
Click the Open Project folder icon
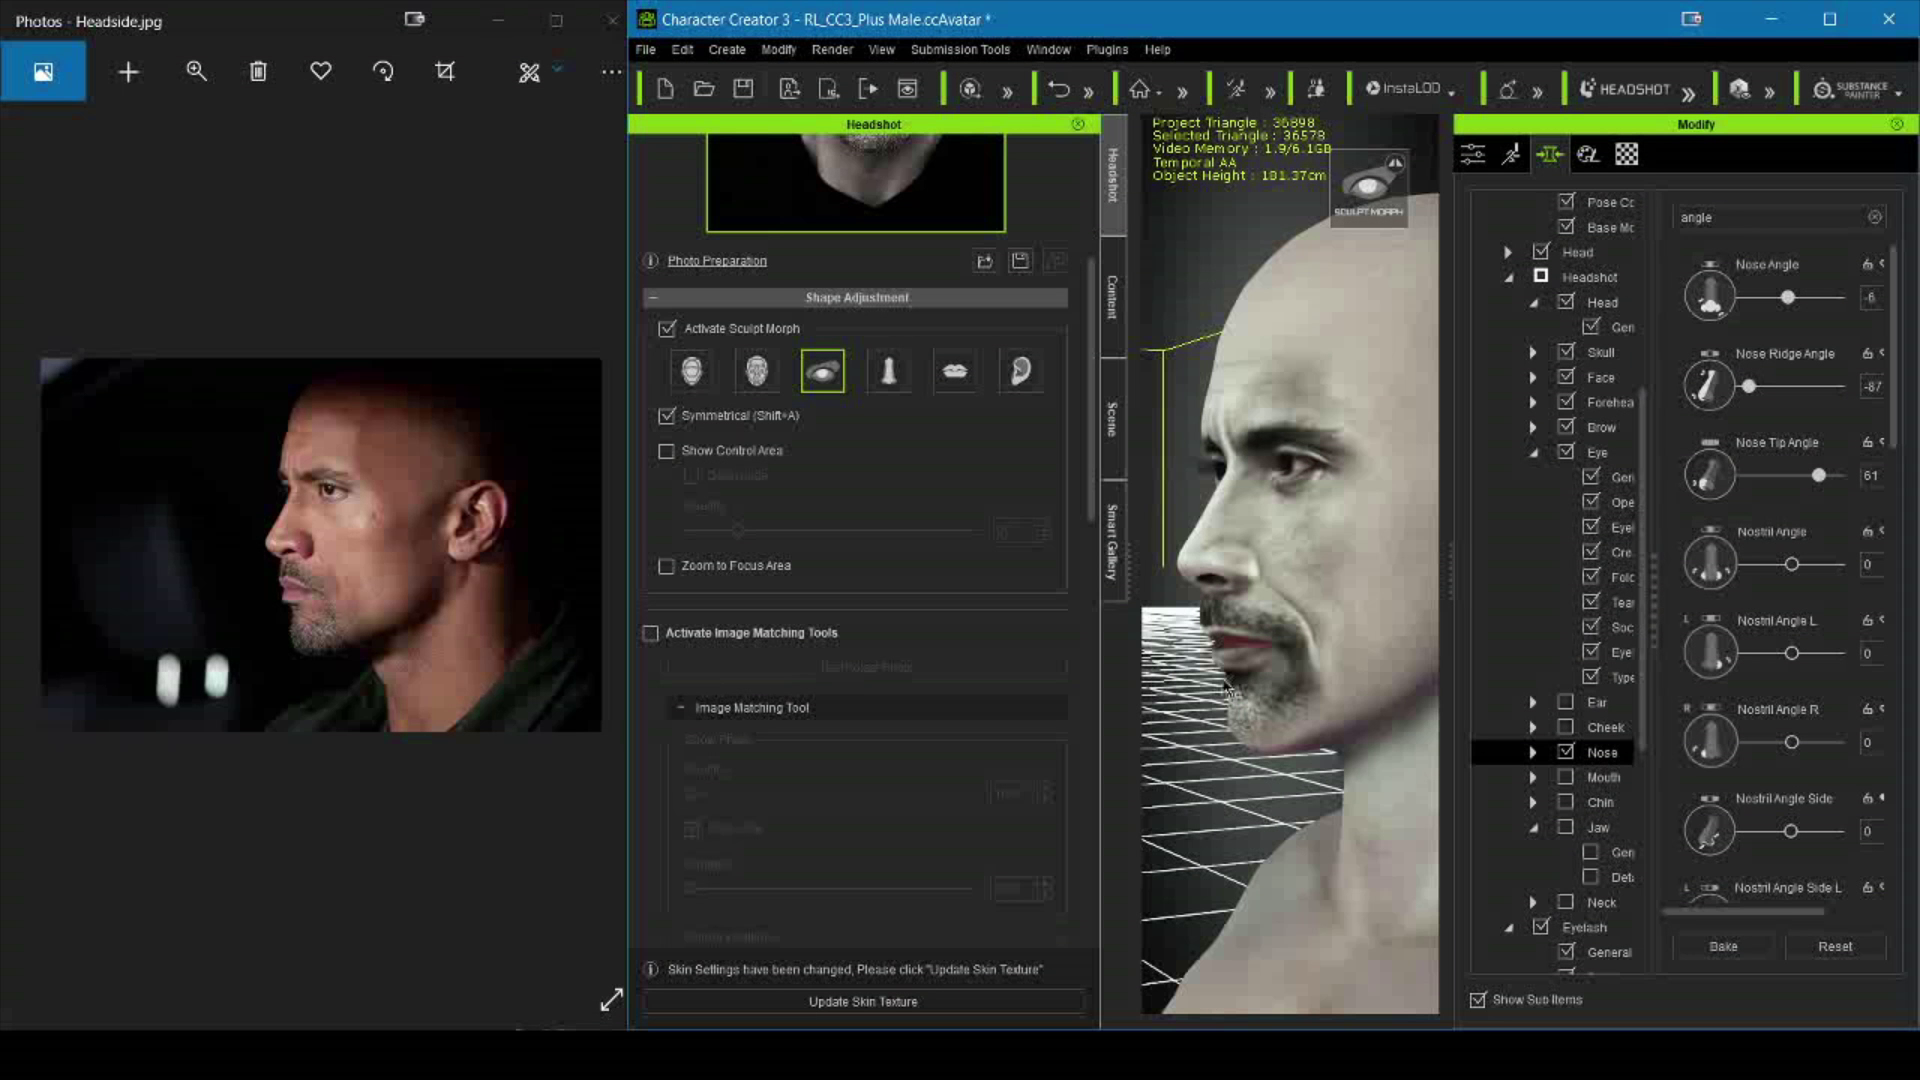click(704, 89)
